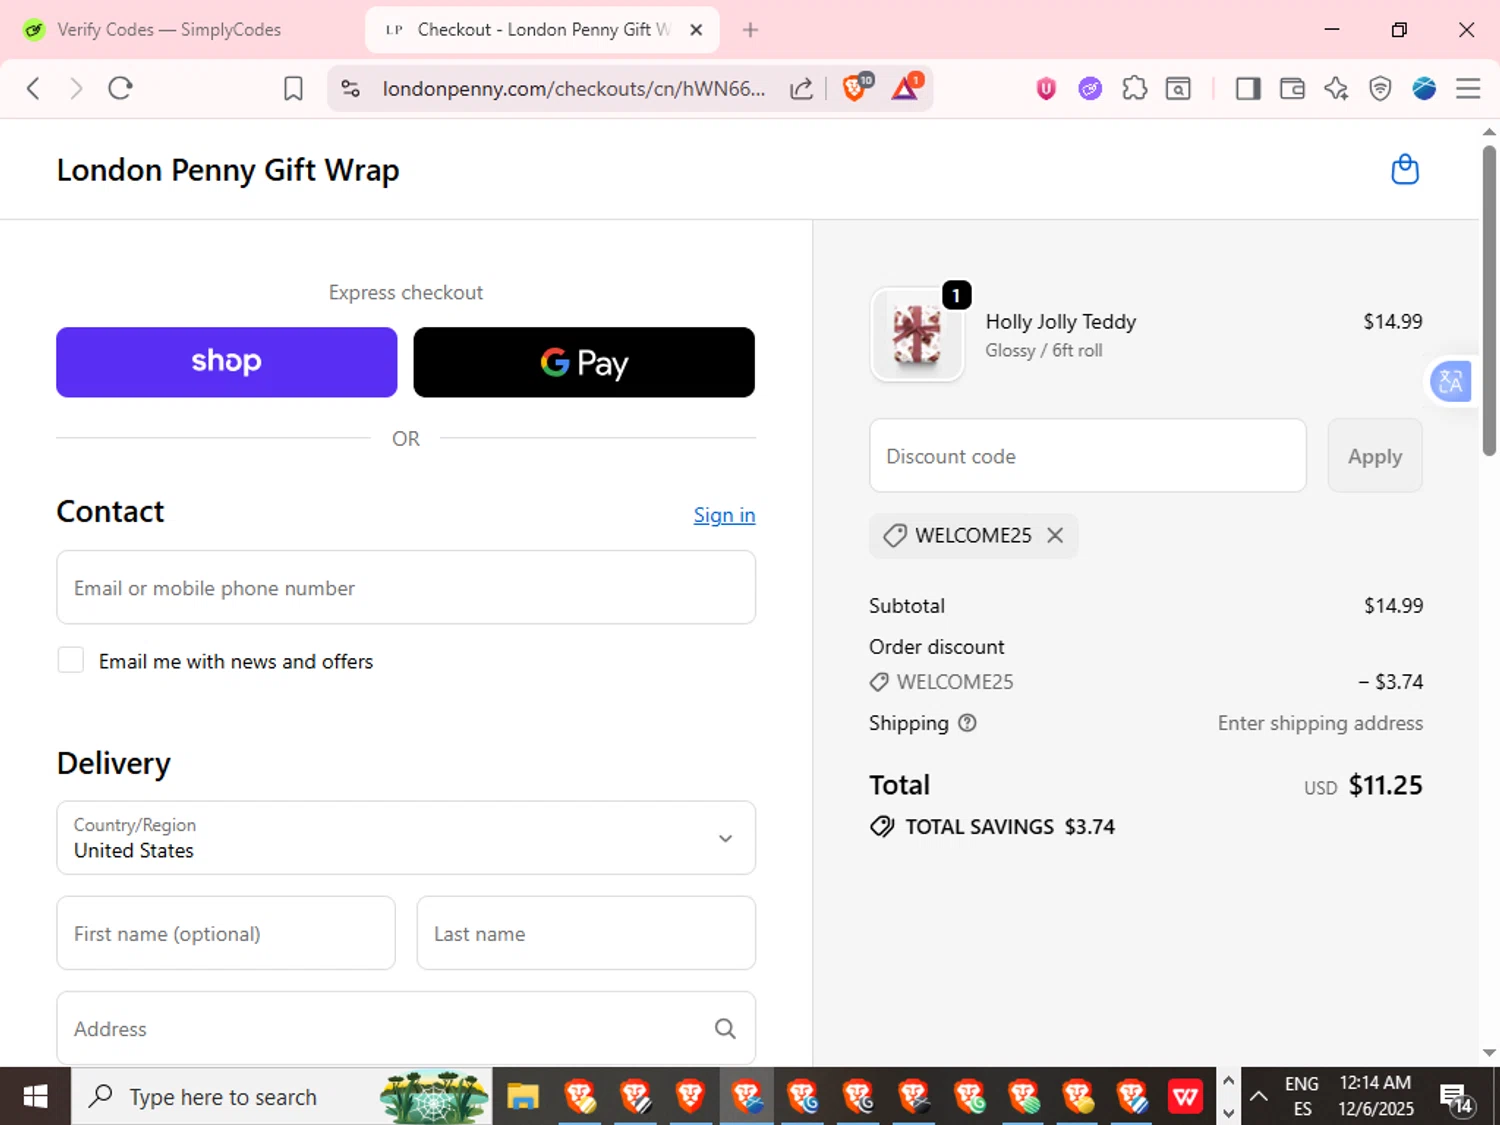Open a new browser tab
The width and height of the screenshot is (1500, 1125).
pyautogui.click(x=750, y=30)
